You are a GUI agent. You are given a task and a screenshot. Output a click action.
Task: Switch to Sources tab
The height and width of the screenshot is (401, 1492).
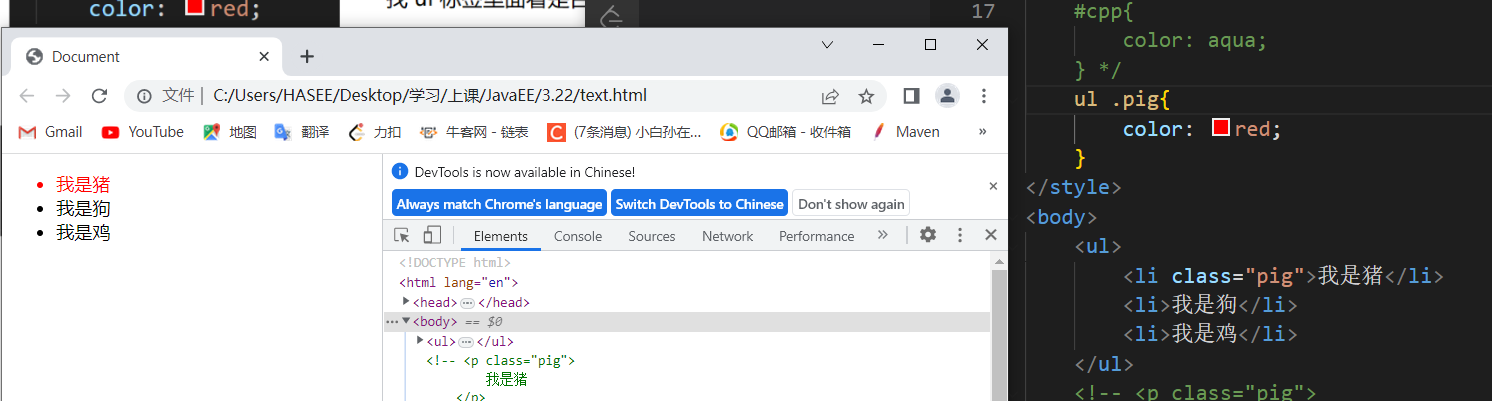point(652,236)
